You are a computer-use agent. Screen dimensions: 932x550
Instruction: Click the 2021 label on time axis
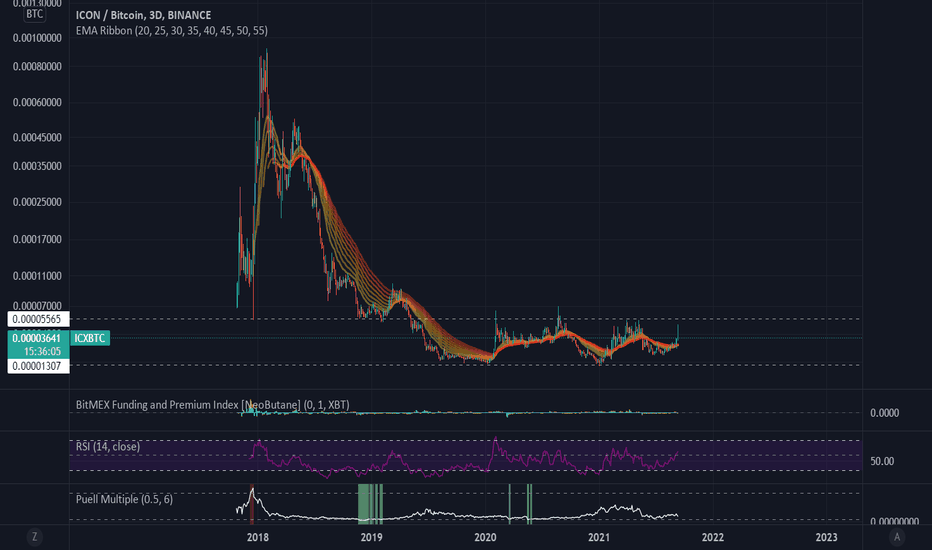pyautogui.click(x=599, y=538)
